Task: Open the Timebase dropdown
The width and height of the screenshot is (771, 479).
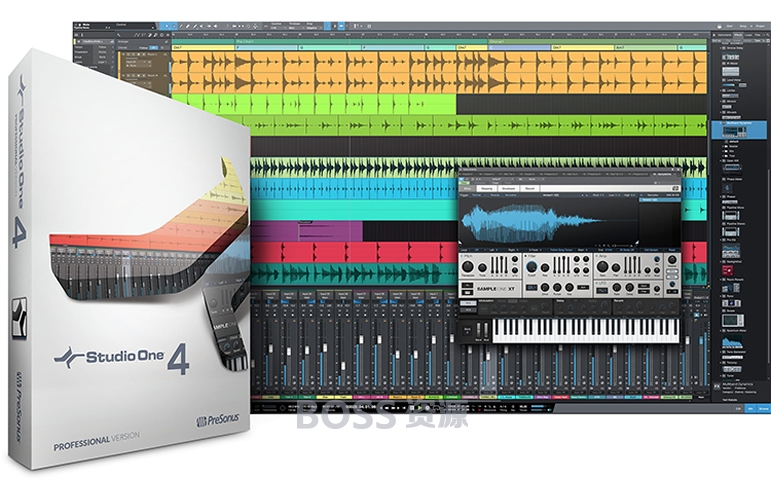Action: pyautogui.click(x=297, y=28)
